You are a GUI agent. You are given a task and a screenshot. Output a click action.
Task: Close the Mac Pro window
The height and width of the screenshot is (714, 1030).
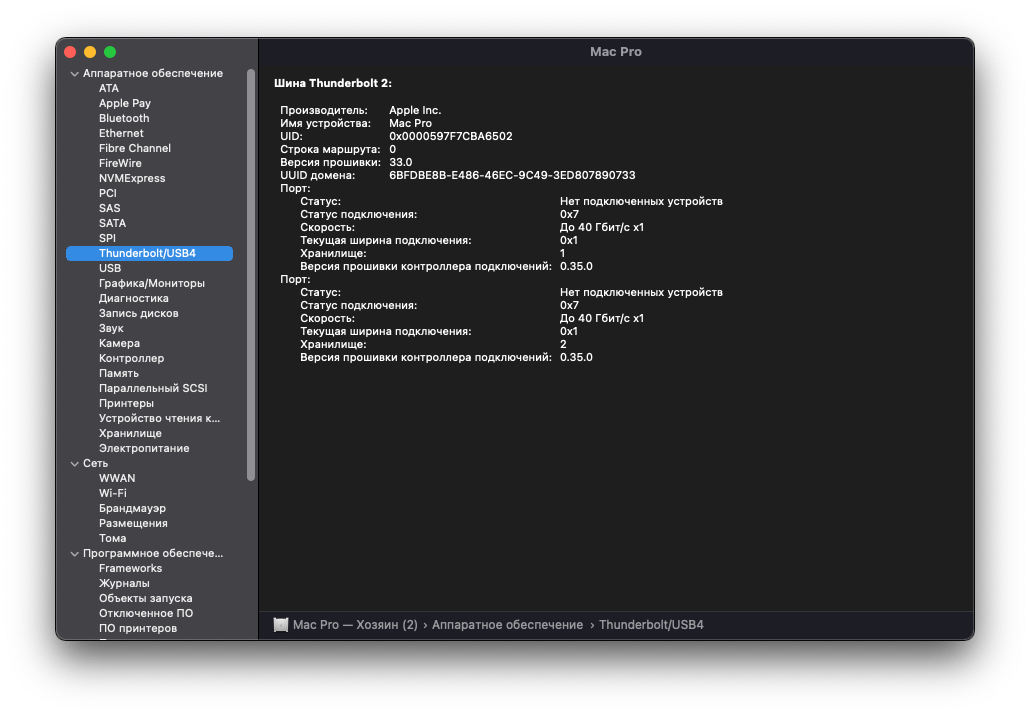point(70,52)
